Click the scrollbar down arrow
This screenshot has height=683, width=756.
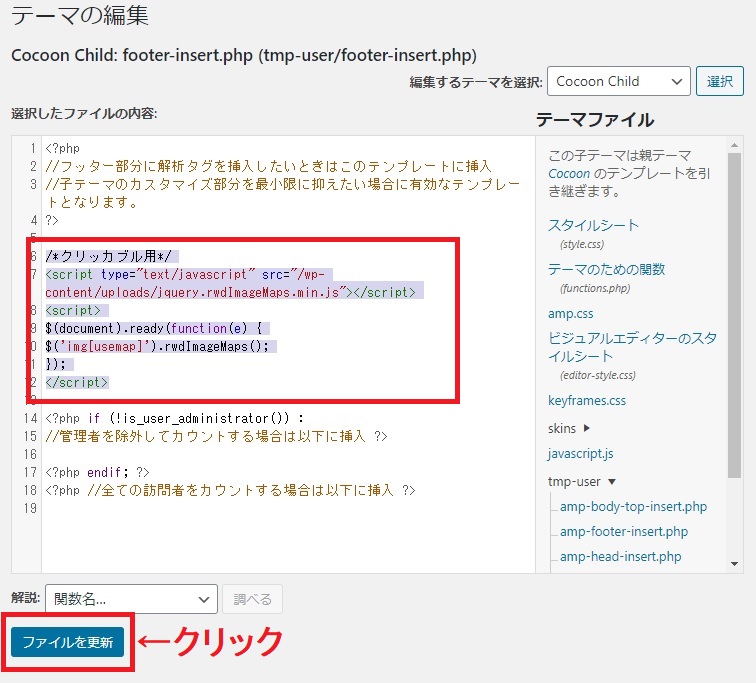(x=734, y=564)
